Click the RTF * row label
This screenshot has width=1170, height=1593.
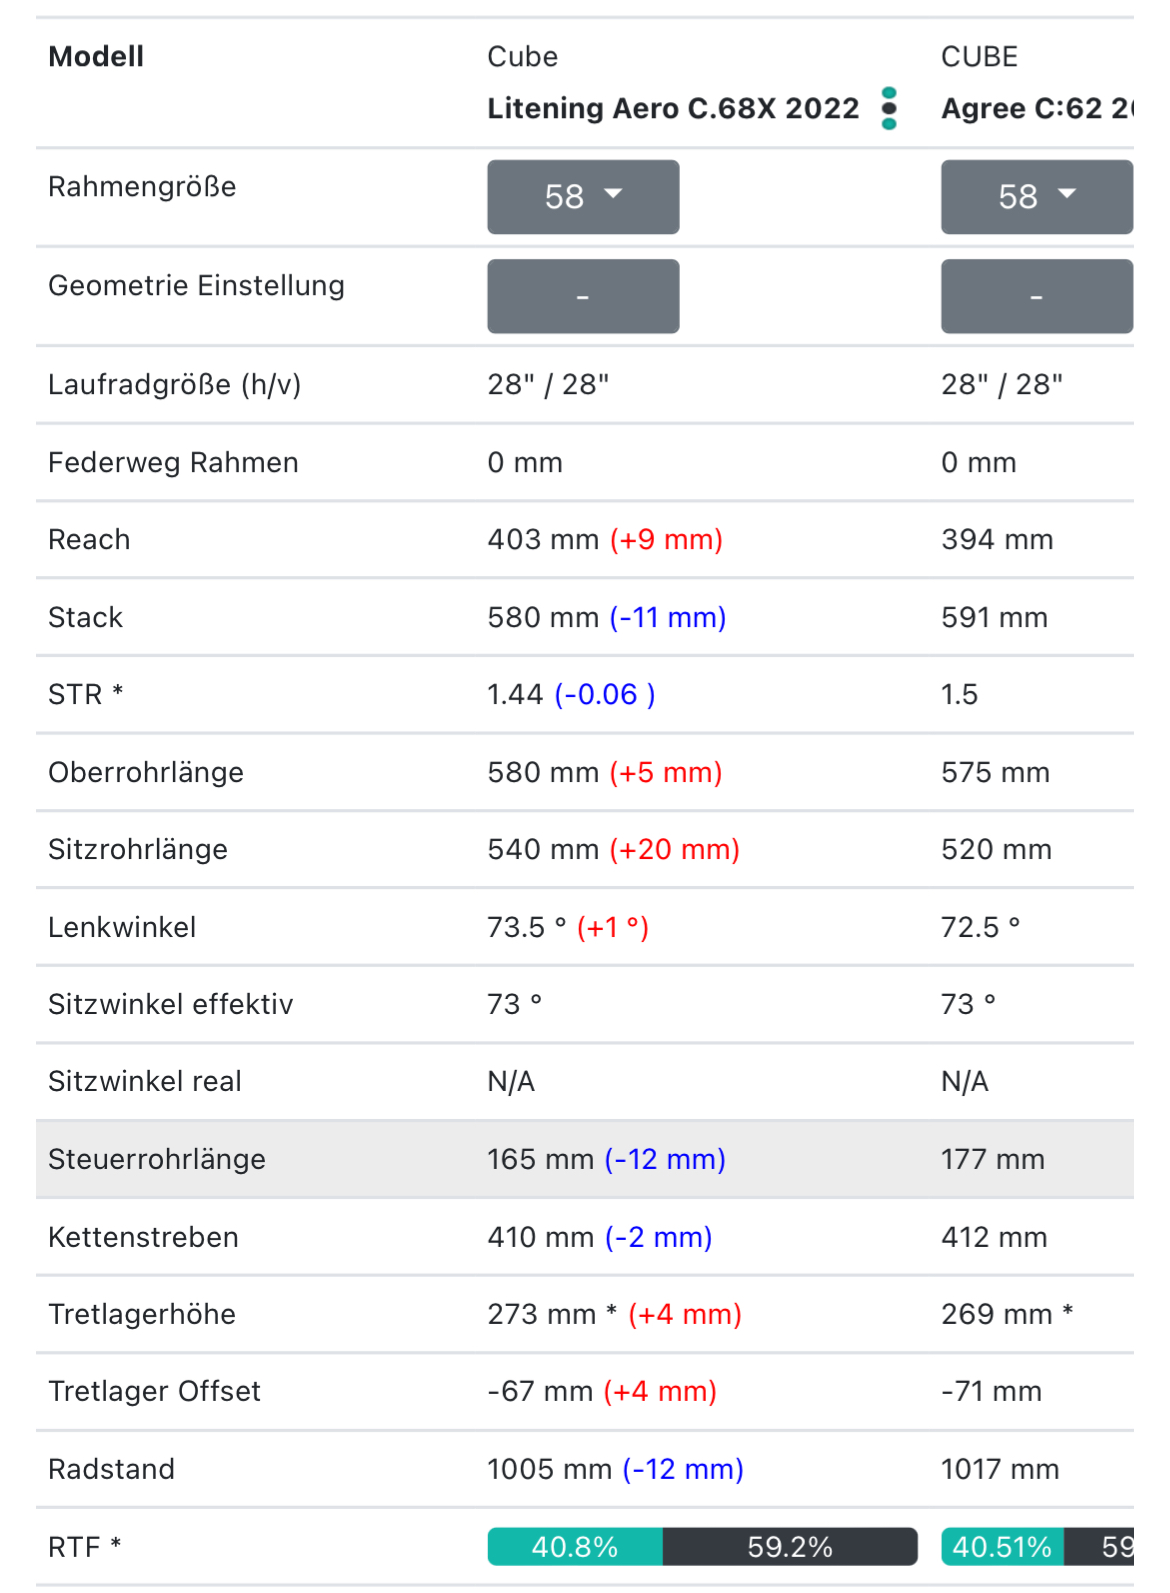pos(85,1547)
